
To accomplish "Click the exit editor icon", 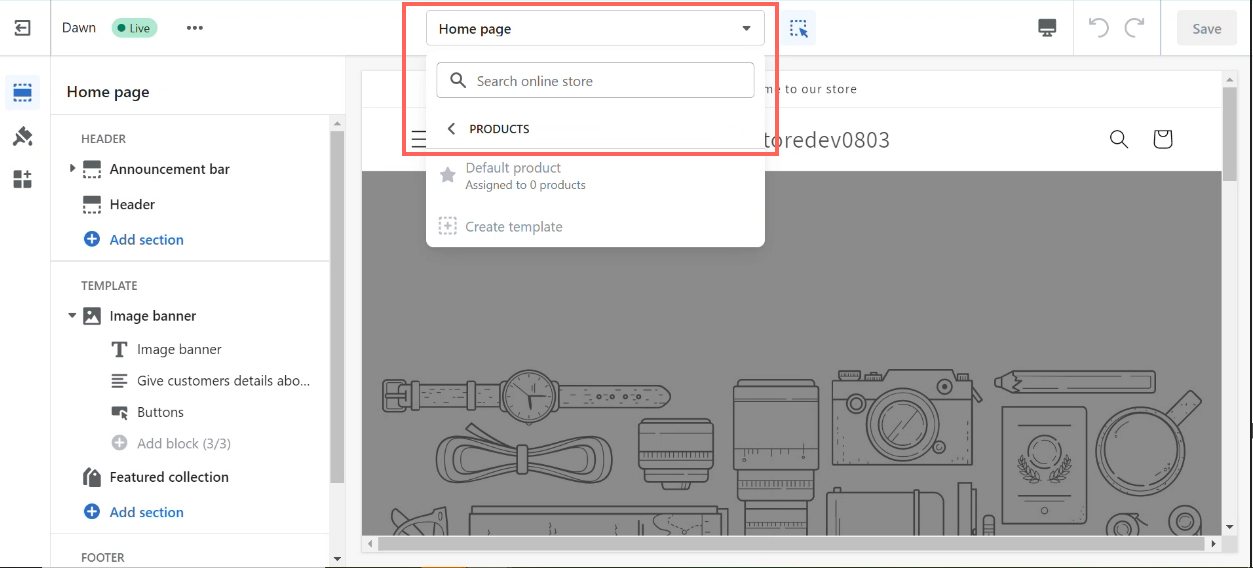I will [22, 28].
